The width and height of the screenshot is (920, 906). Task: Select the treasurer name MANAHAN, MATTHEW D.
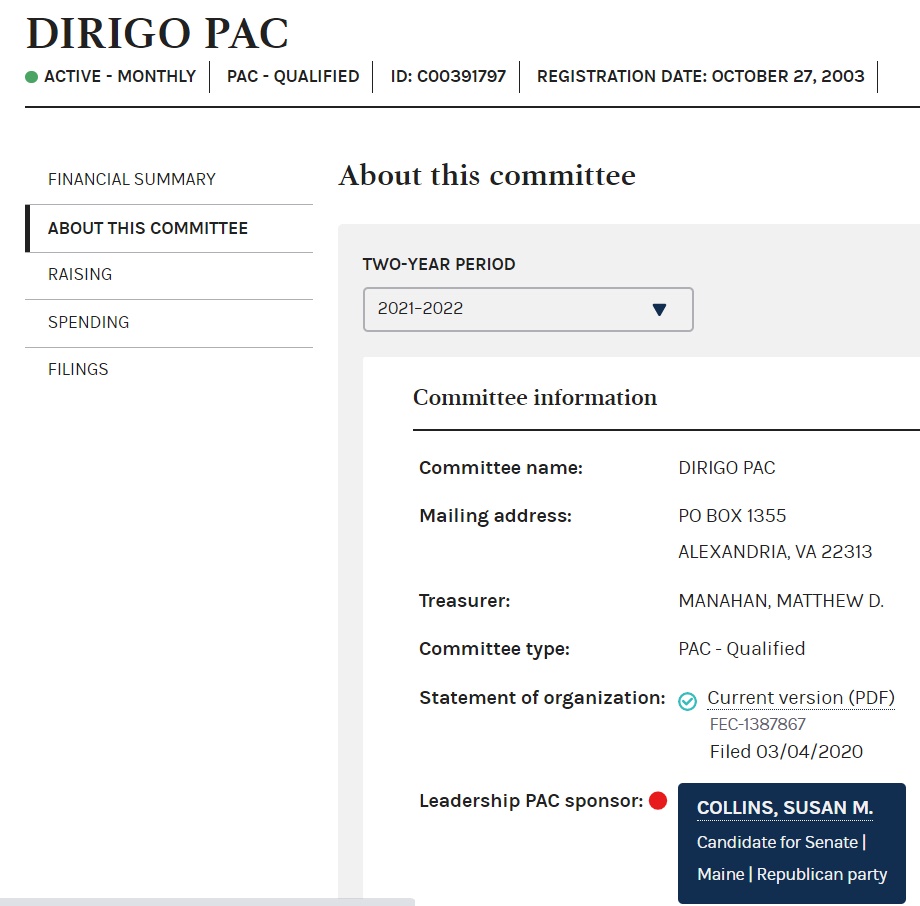tap(781, 601)
